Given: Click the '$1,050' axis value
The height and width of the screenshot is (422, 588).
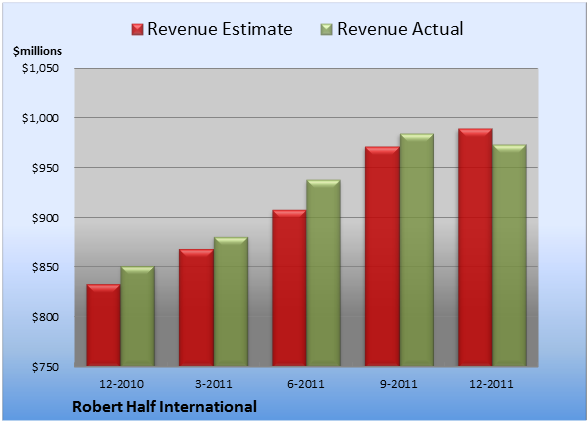Looking at the screenshot, I should 40,68.
